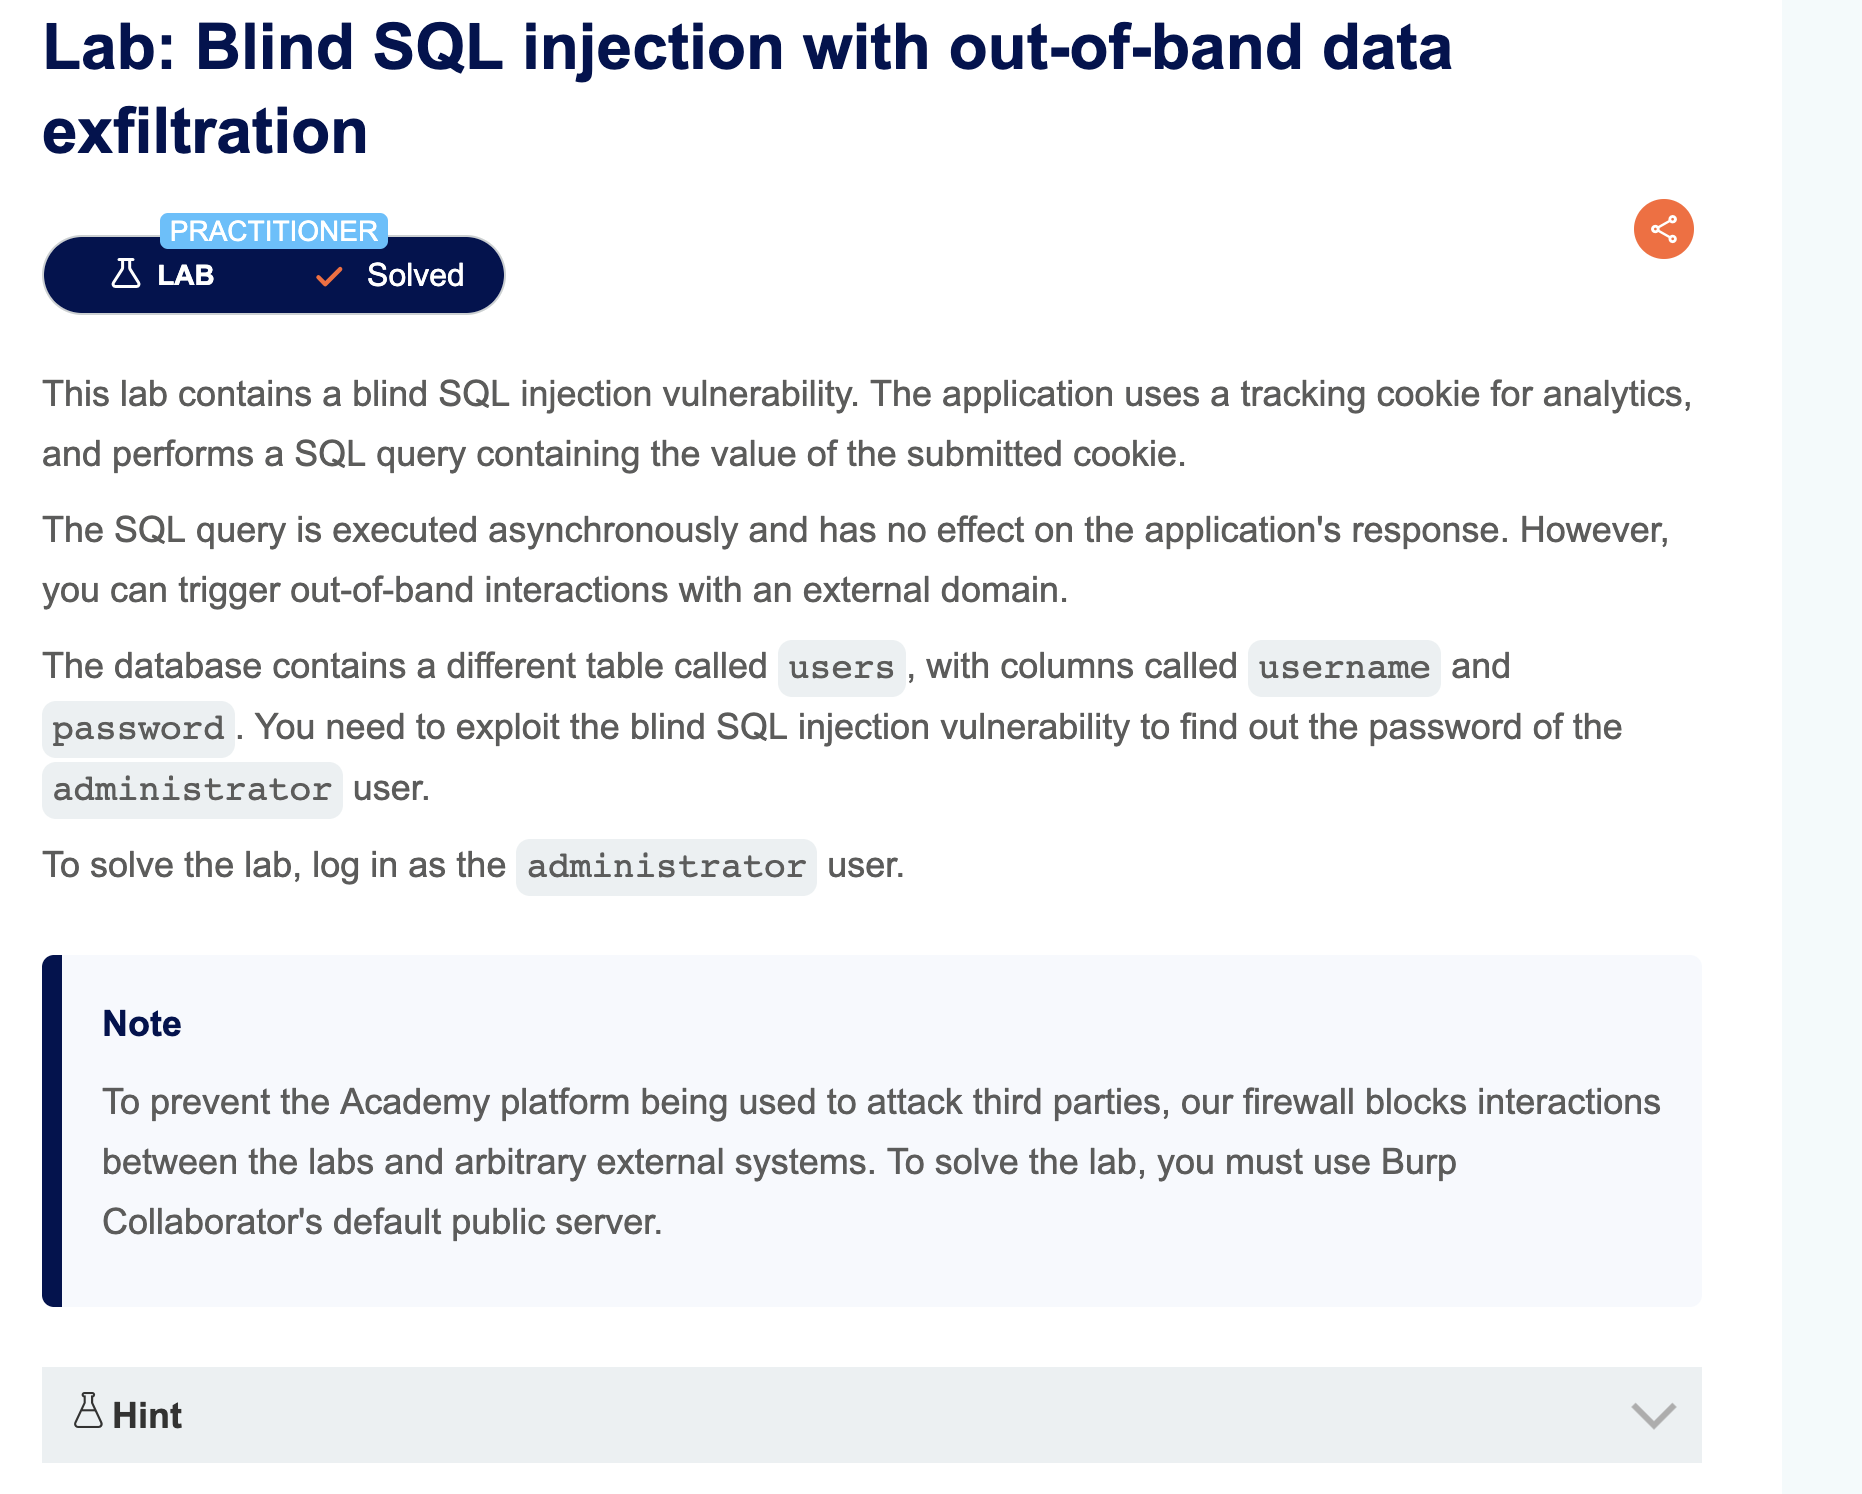
Task: Click the 'users' code snippet
Action: 841,668
